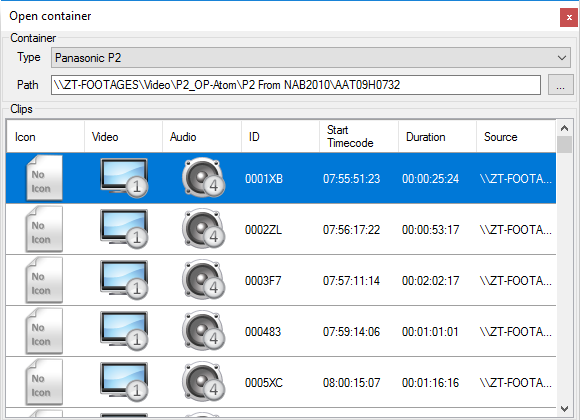Click start timecode 07:56:17:22

351,230
